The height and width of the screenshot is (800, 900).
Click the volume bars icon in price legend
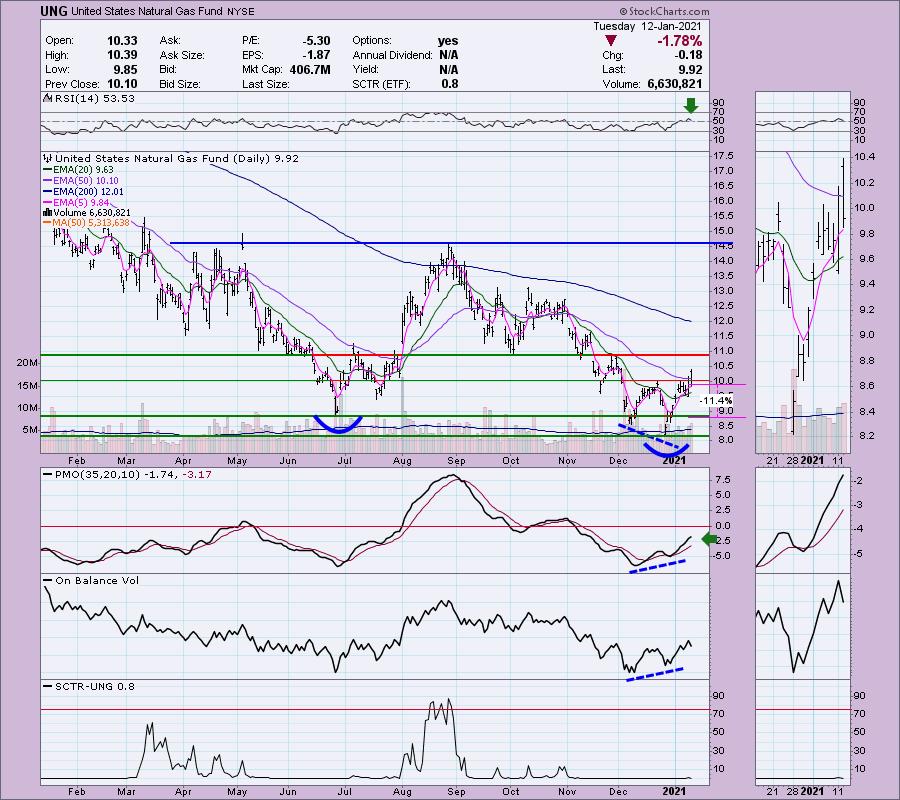pyautogui.click(x=48, y=213)
